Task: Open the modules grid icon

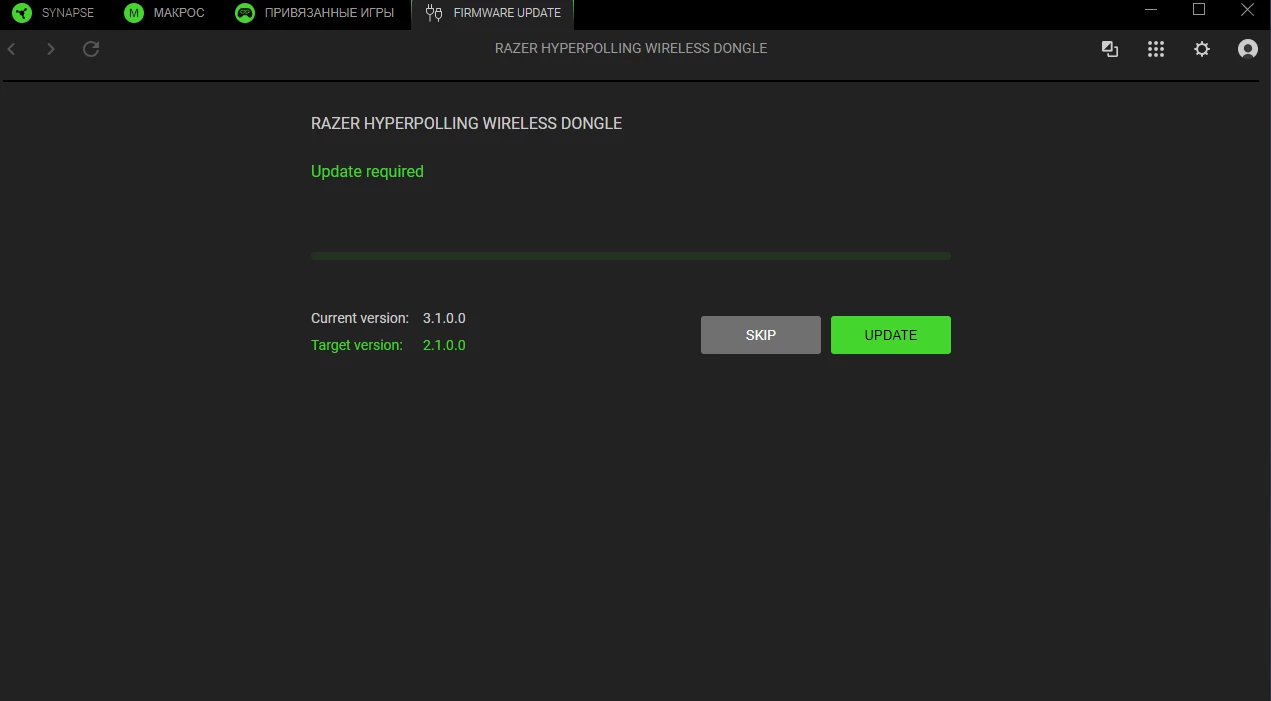Action: [x=1156, y=49]
